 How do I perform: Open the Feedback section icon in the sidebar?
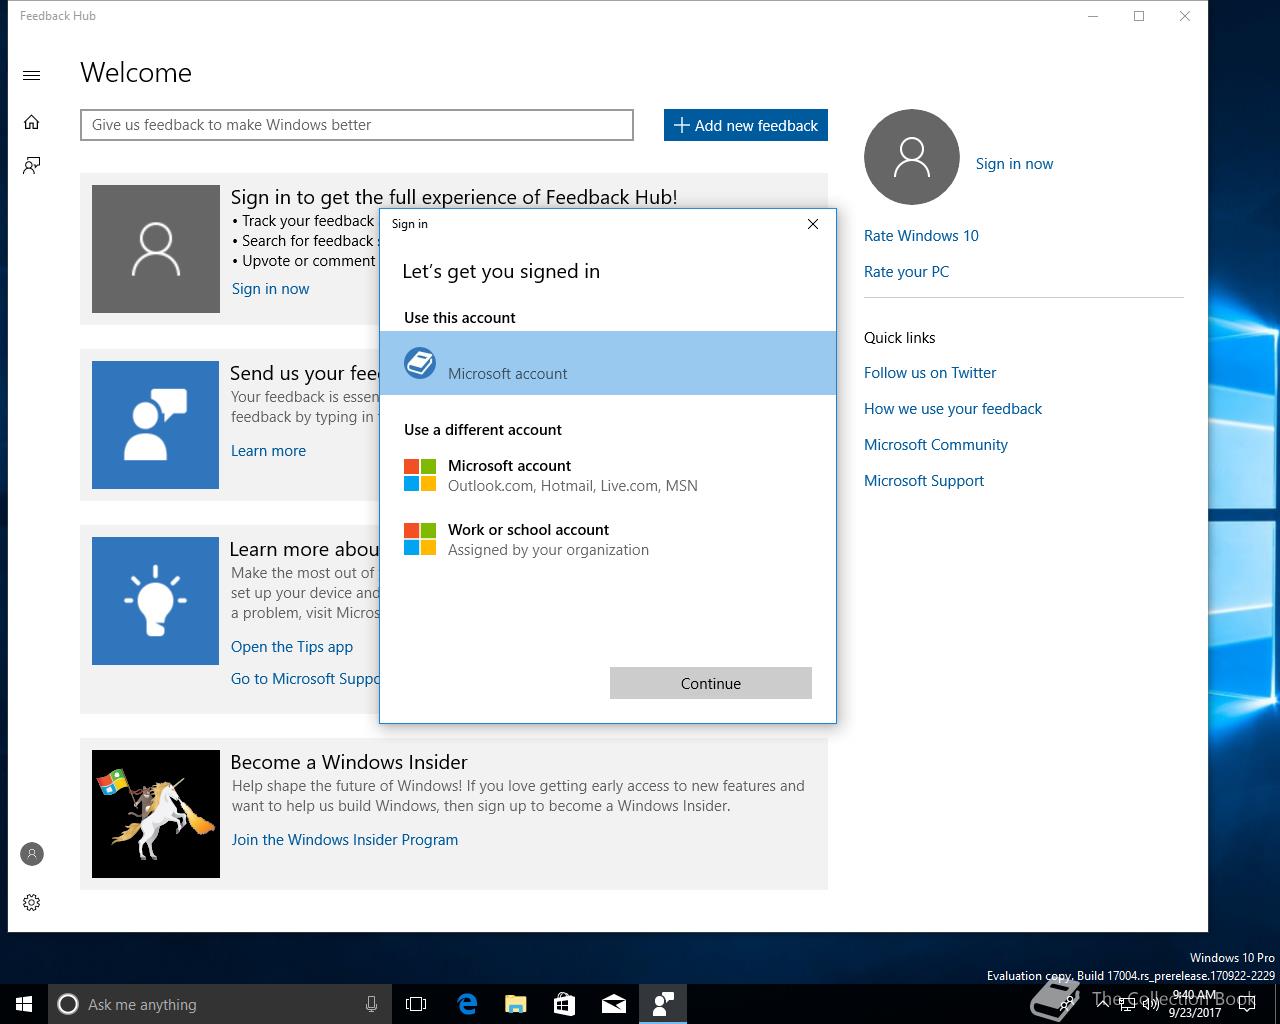pos(31,165)
